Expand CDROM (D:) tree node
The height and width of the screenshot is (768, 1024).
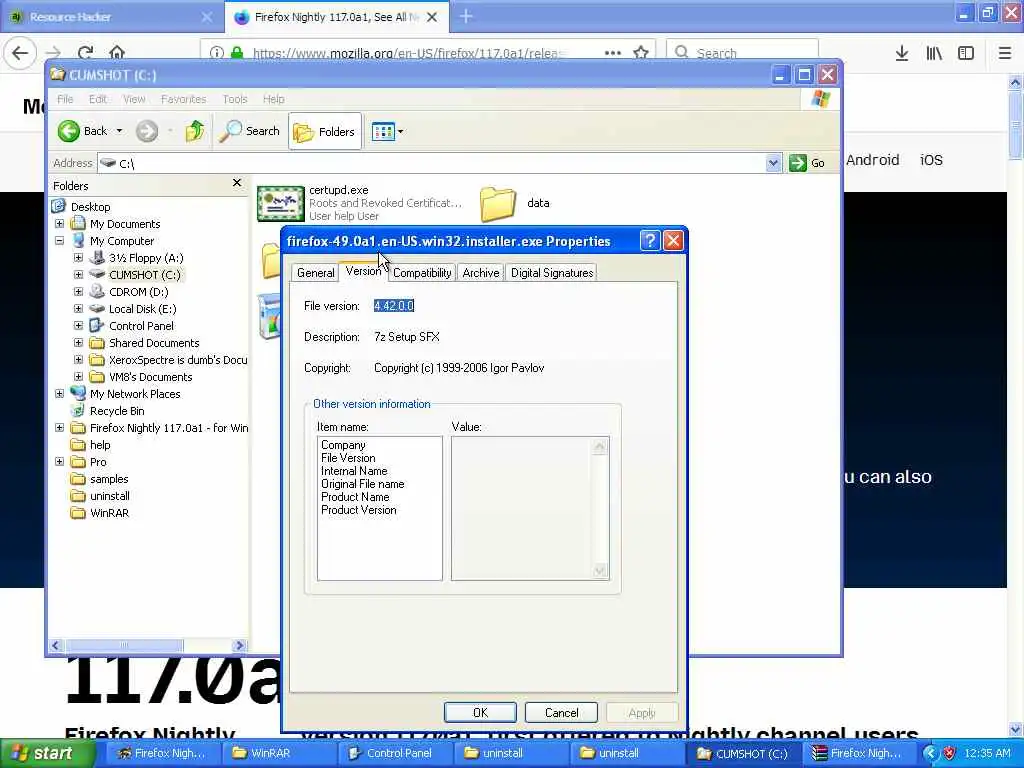(x=78, y=292)
